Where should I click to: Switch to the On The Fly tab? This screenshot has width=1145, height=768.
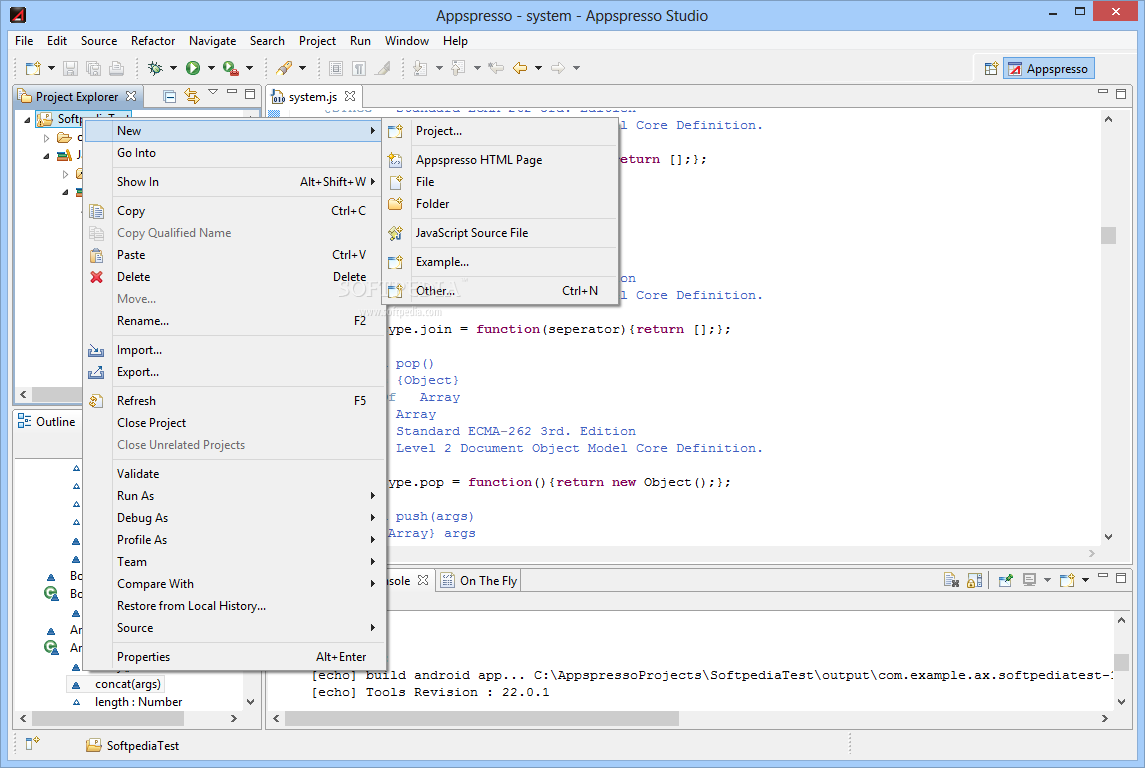480,581
